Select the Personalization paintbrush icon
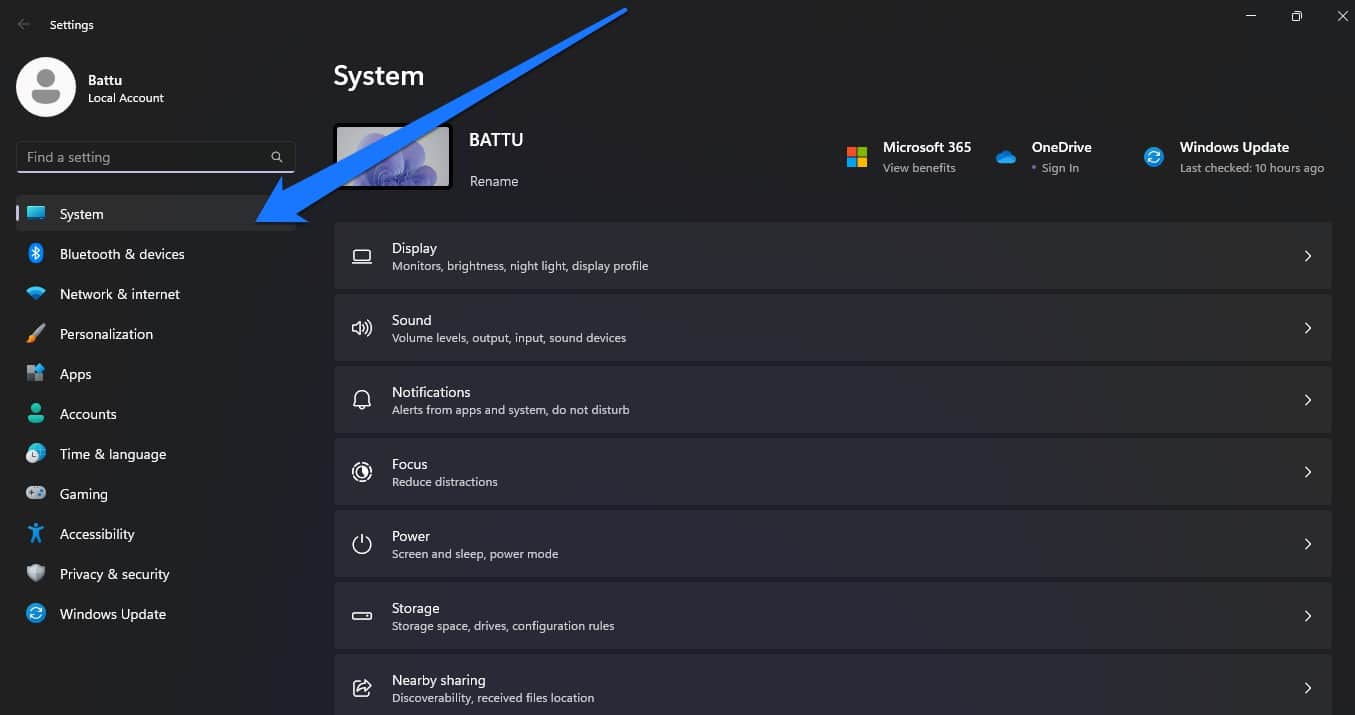This screenshot has height=715, width=1355. click(36, 333)
